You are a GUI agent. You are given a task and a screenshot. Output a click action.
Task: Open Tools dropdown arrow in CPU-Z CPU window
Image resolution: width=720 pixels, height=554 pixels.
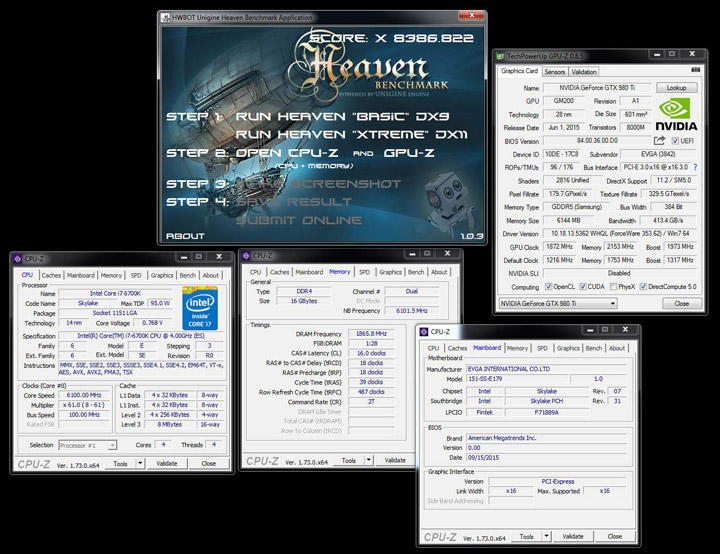click(140, 464)
